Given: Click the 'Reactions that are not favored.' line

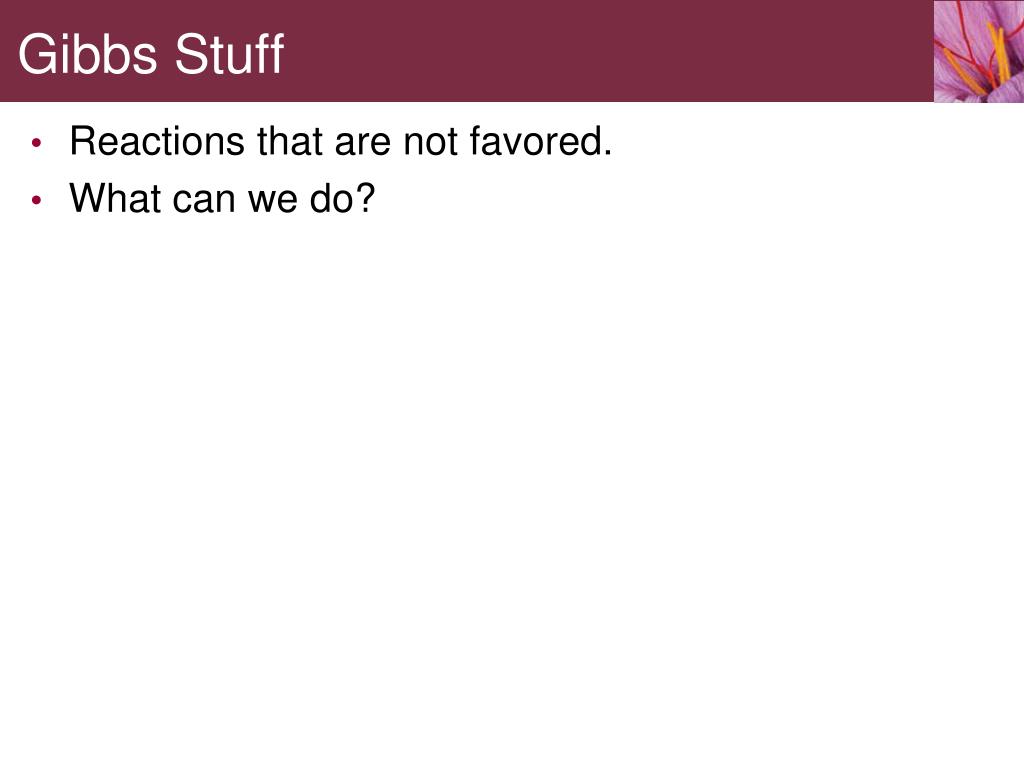Looking at the screenshot, I should (341, 141).
